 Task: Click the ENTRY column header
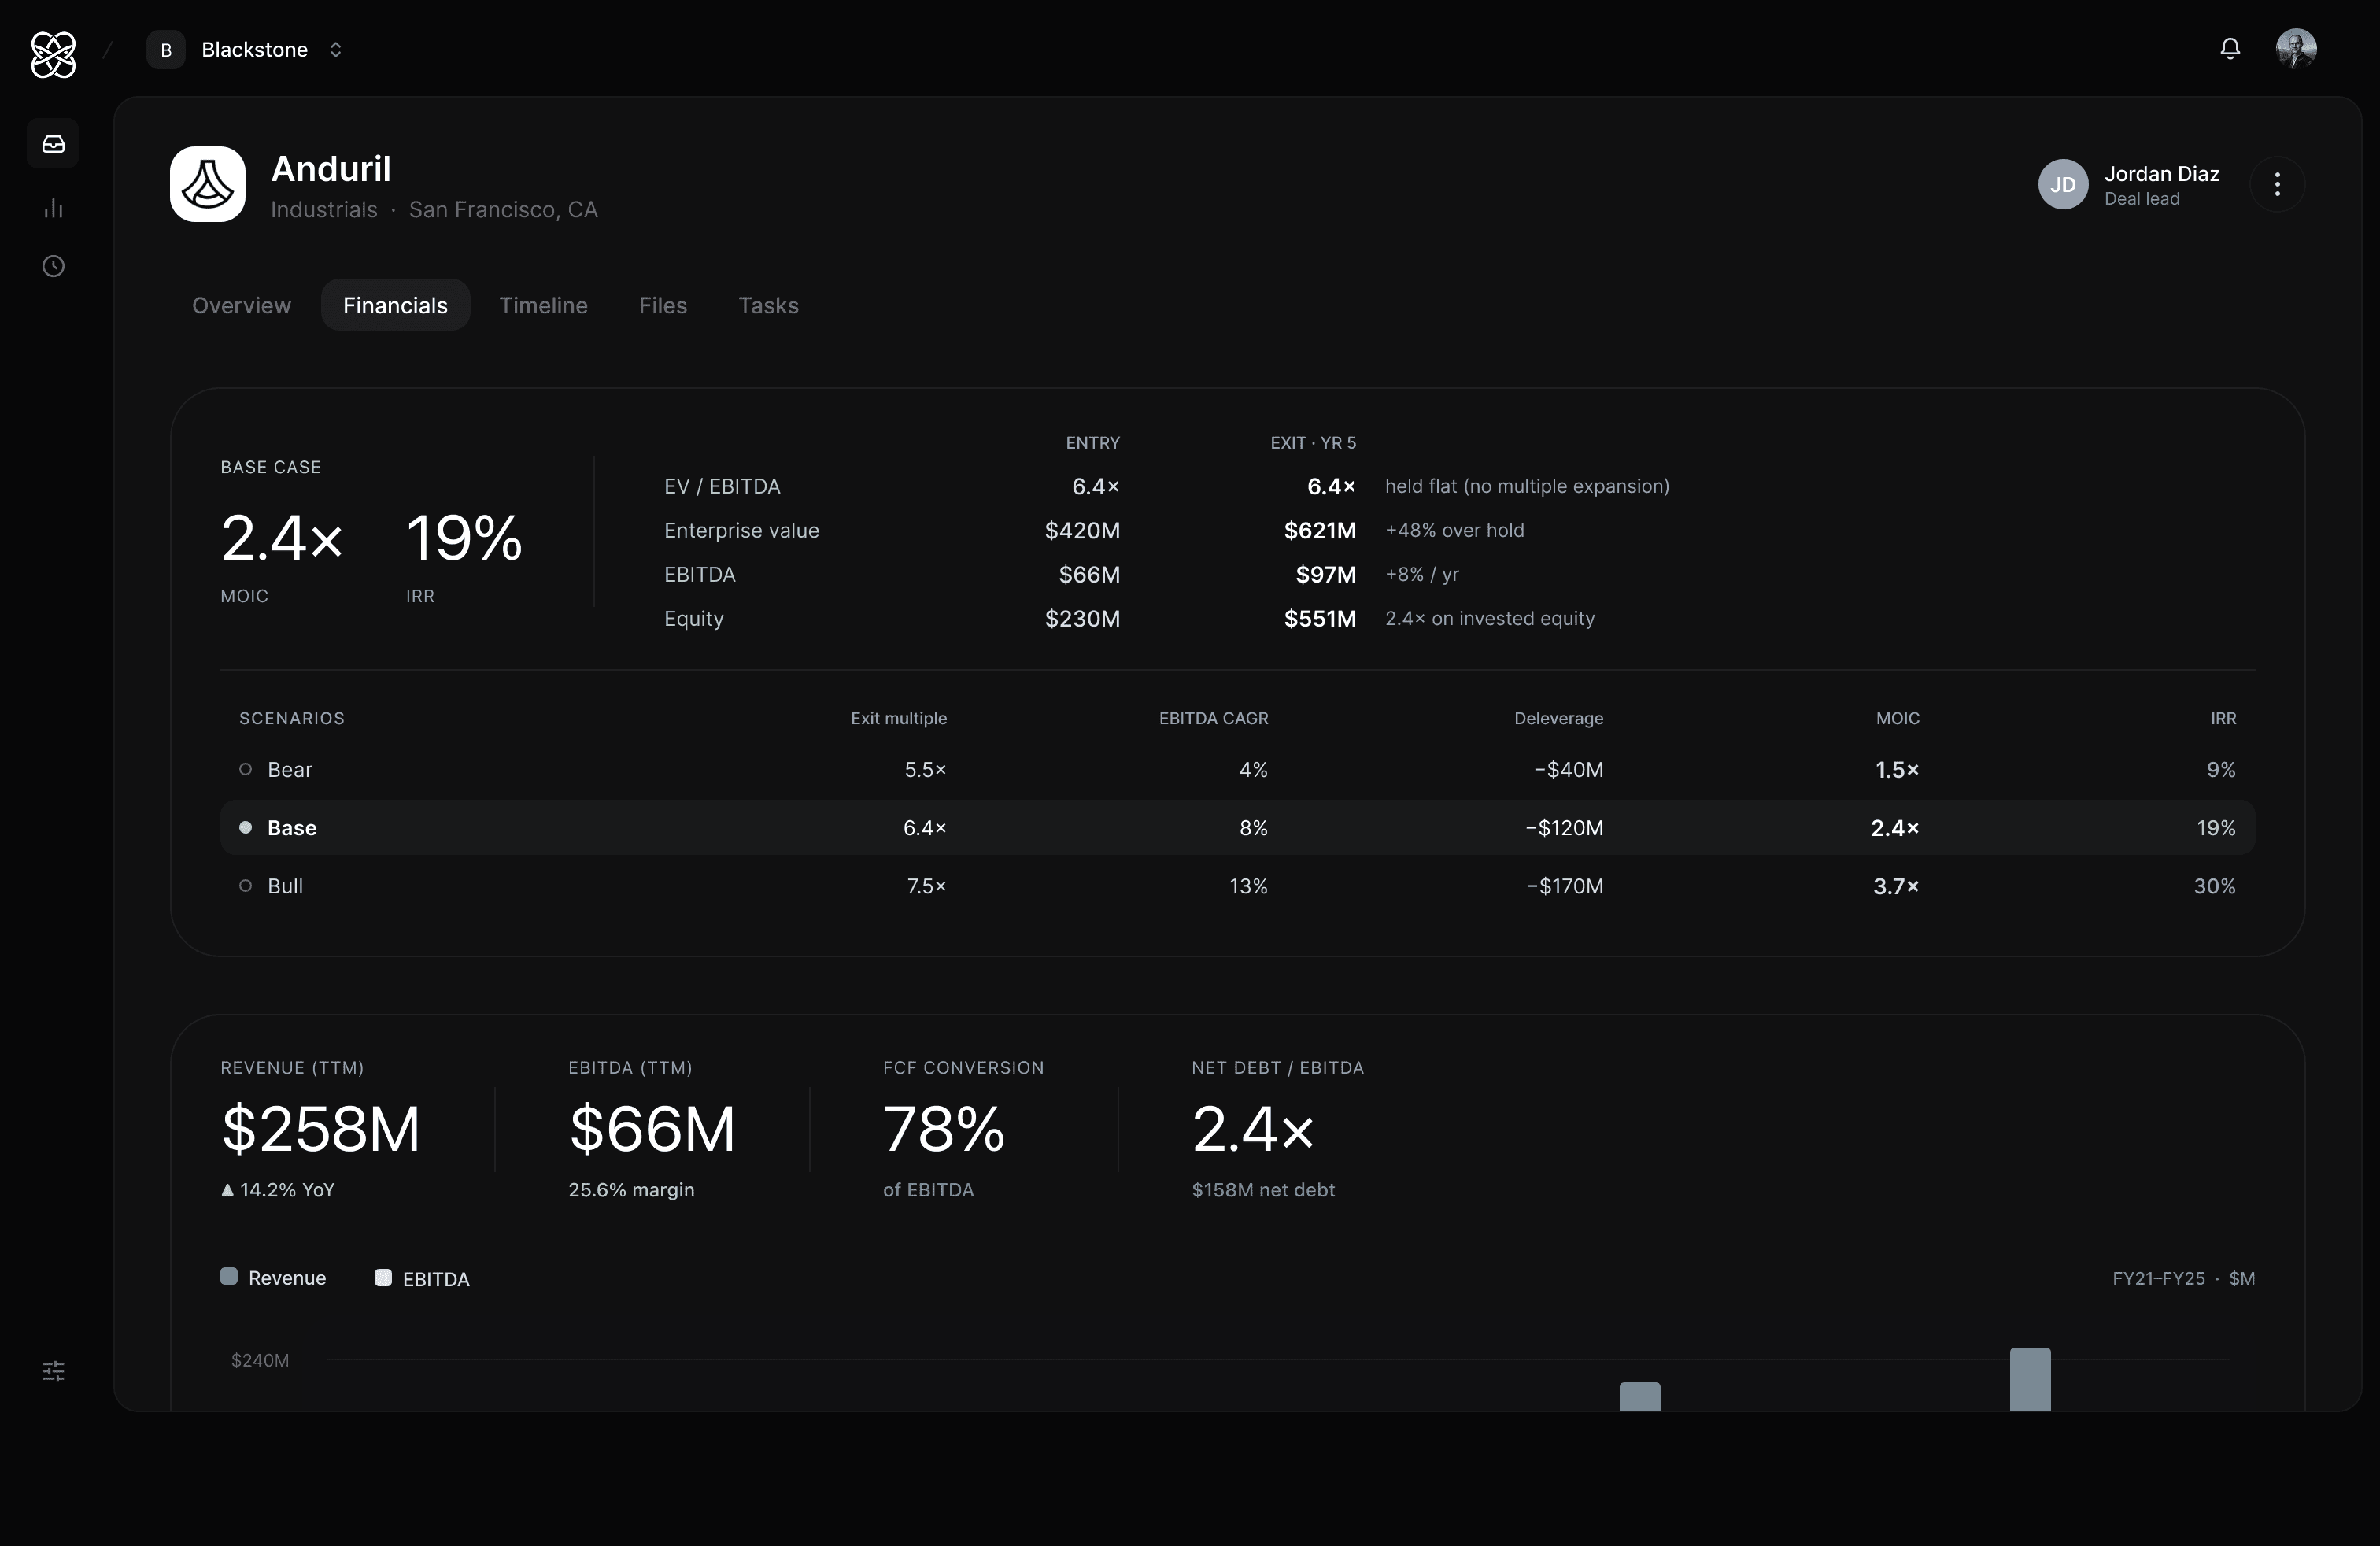click(x=1092, y=442)
